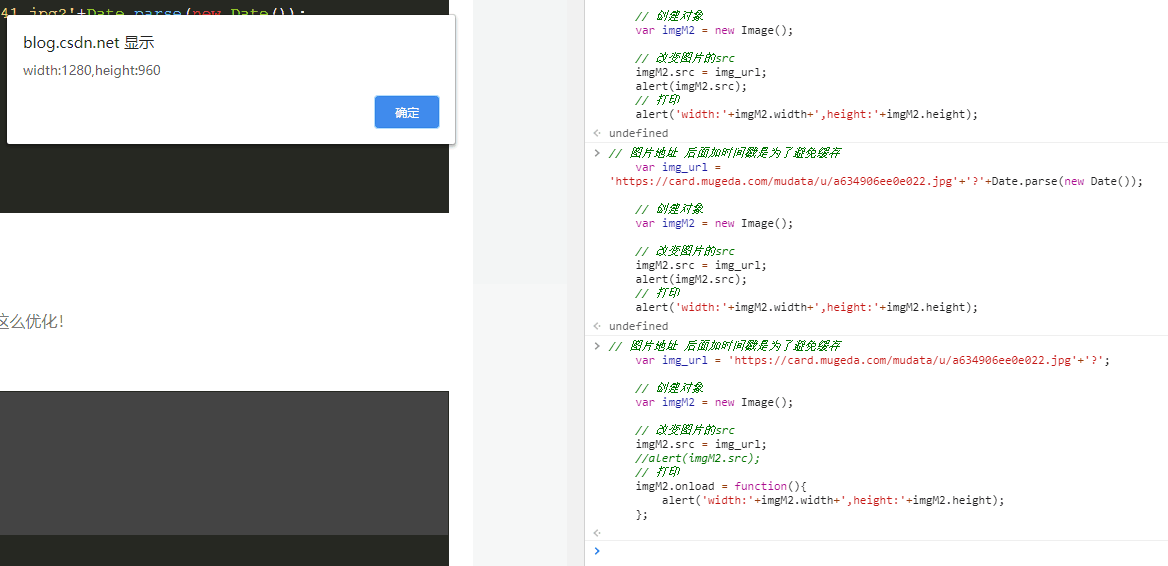This screenshot has height=566, width=1168.
Task: Confirm the alert with the 确定 button
Action: point(407,112)
